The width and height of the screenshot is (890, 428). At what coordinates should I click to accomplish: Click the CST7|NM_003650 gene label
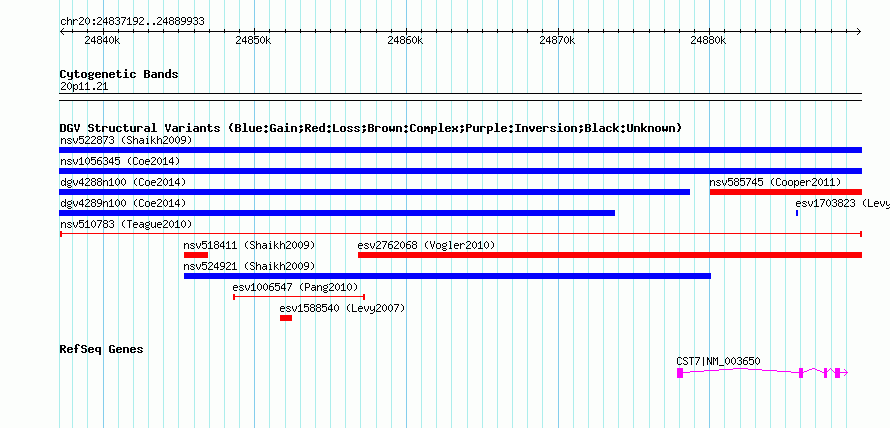(718, 361)
